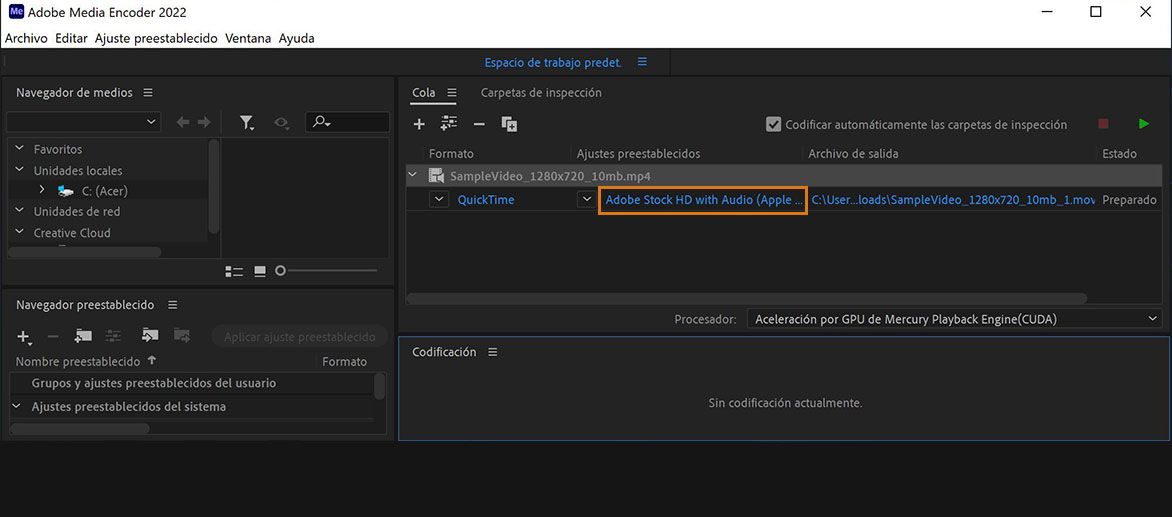The height and width of the screenshot is (517, 1172).
Task: Stop the queue with the red square
Action: point(1103,124)
